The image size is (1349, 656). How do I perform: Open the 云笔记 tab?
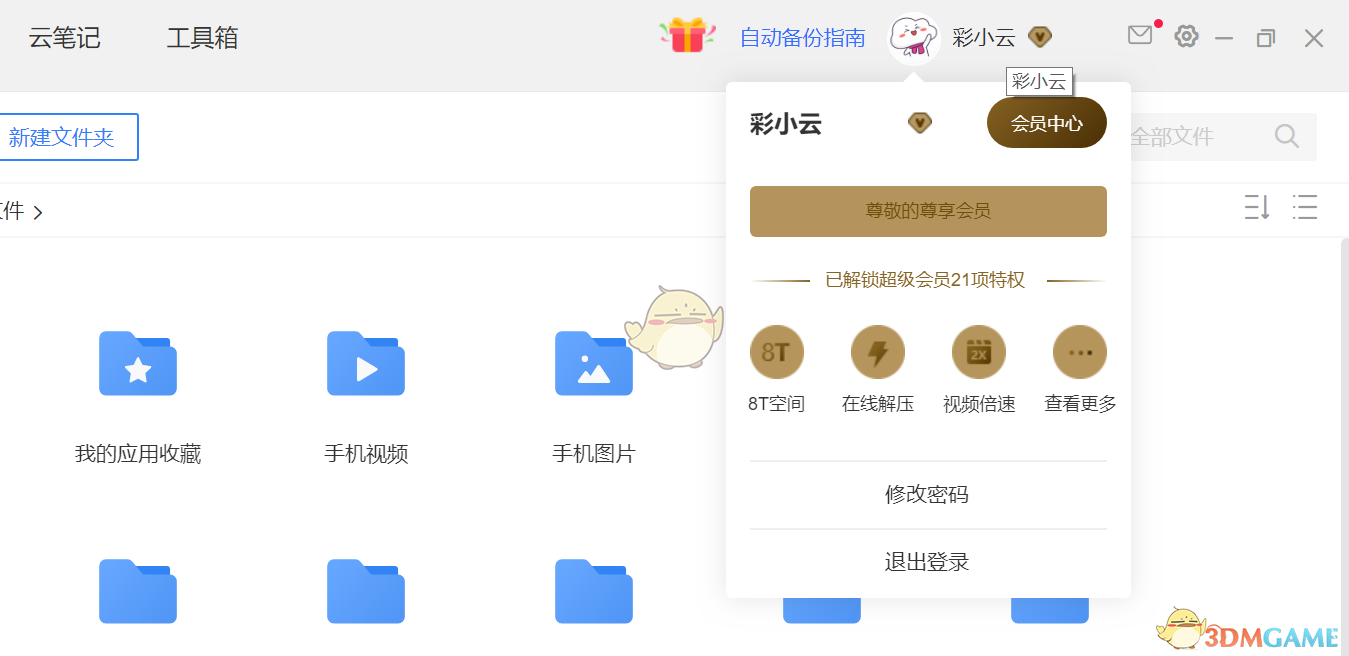tap(65, 39)
